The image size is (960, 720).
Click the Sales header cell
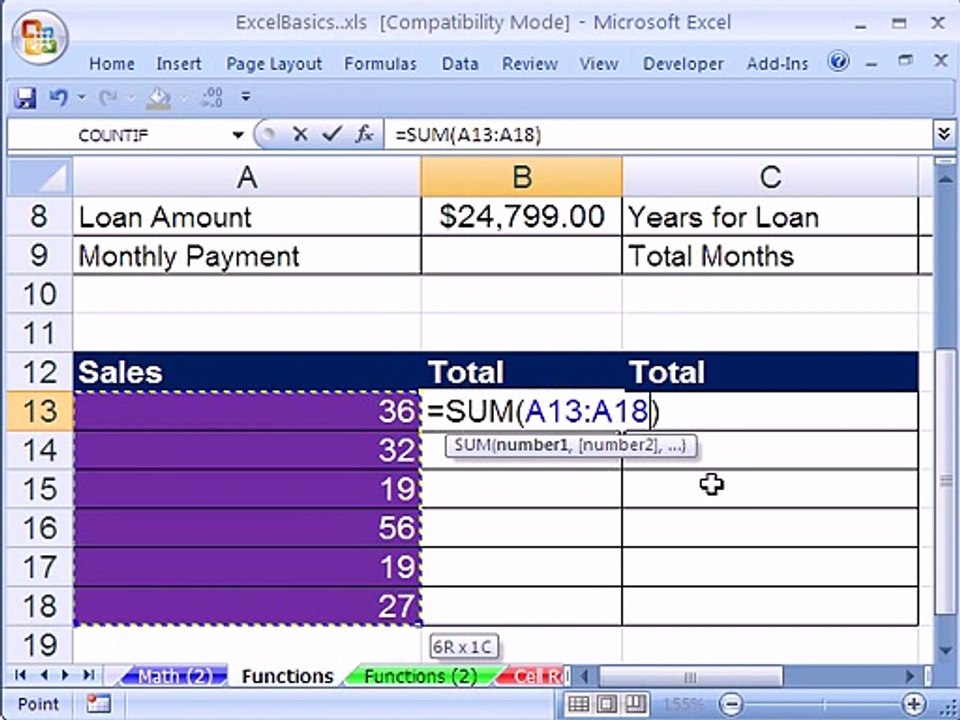247,372
